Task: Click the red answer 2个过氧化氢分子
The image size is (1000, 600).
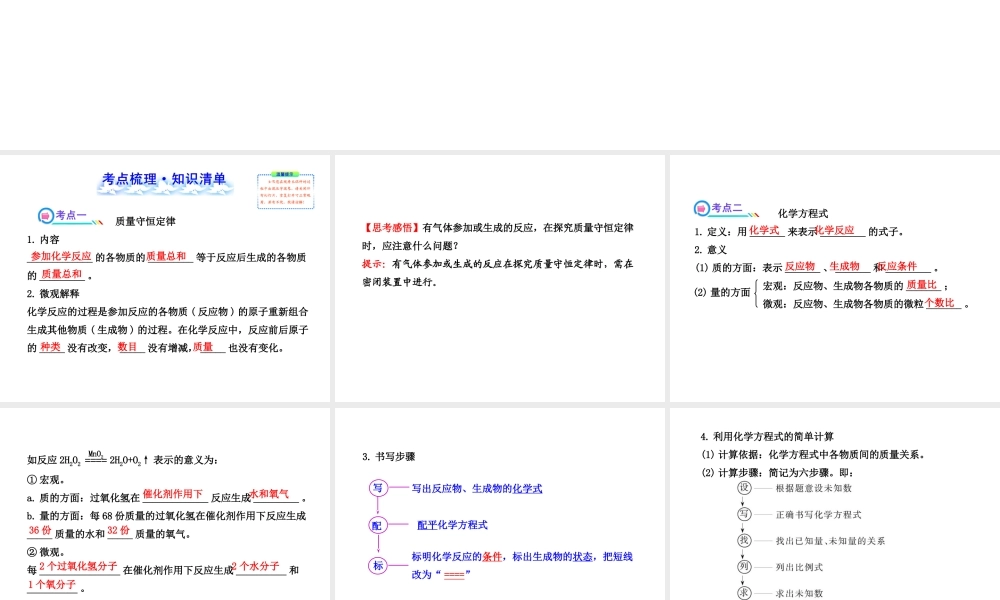Action: pyautogui.click(x=78, y=566)
